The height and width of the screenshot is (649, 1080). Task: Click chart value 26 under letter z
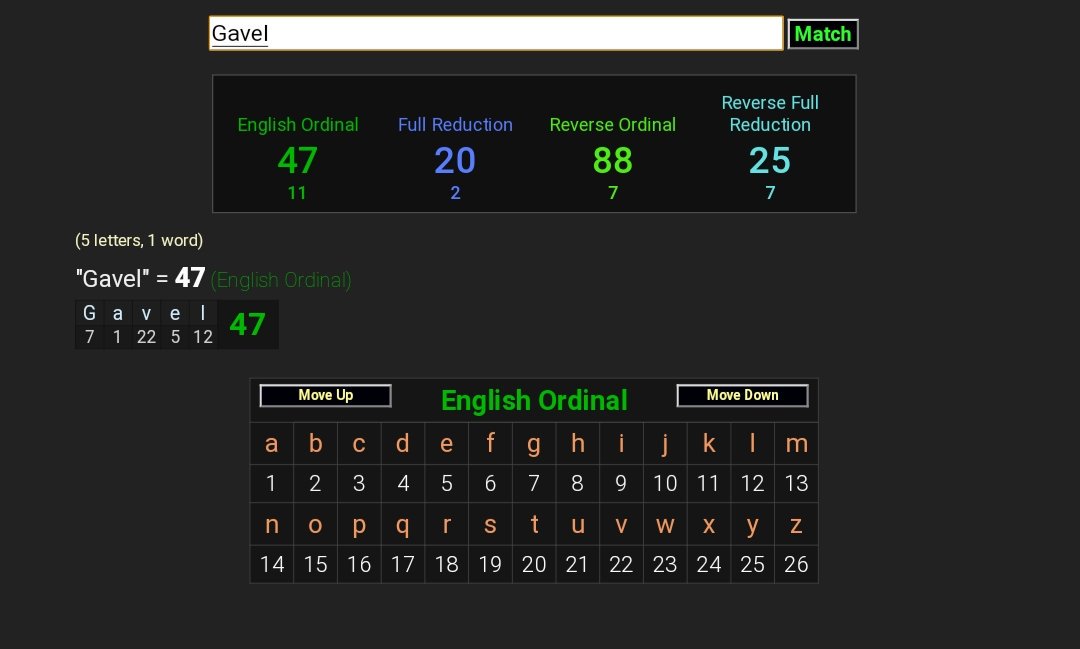pos(796,564)
